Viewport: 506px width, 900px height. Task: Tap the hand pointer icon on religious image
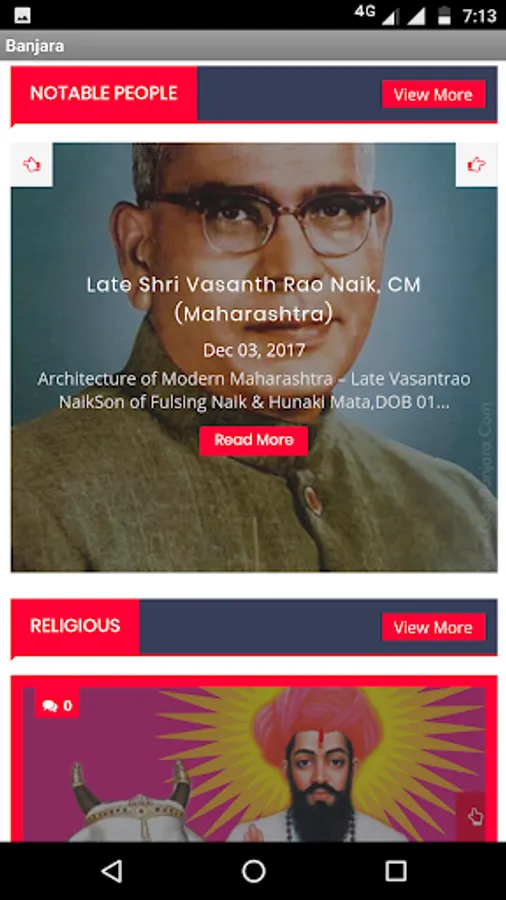(x=476, y=817)
